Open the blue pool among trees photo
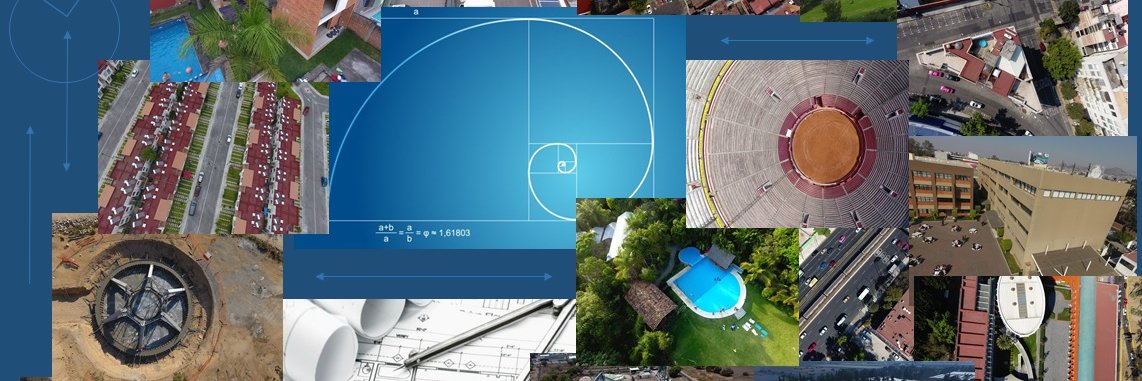Image resolution: width=1142 pixels, height=381 pixels. coord(687,281)
